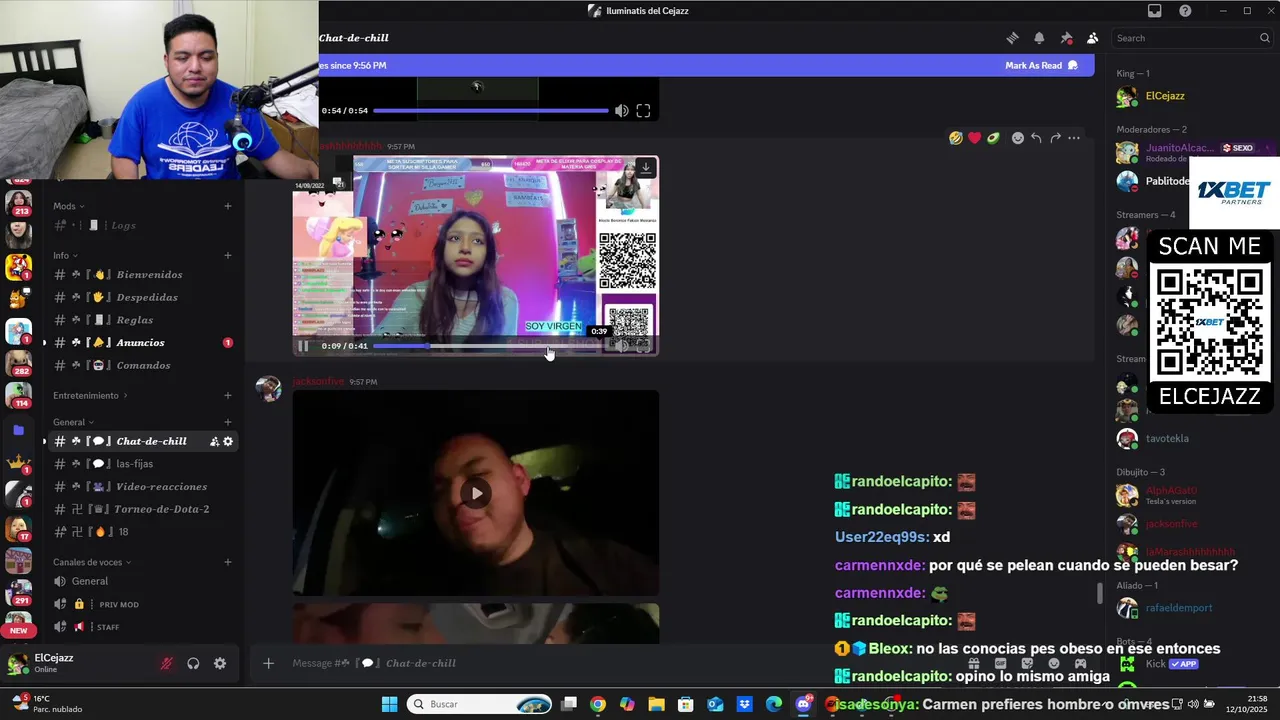This screenshot has width=1280, height=720.
Task: Open File Explorer from taskbar
Action: point(656,704)
